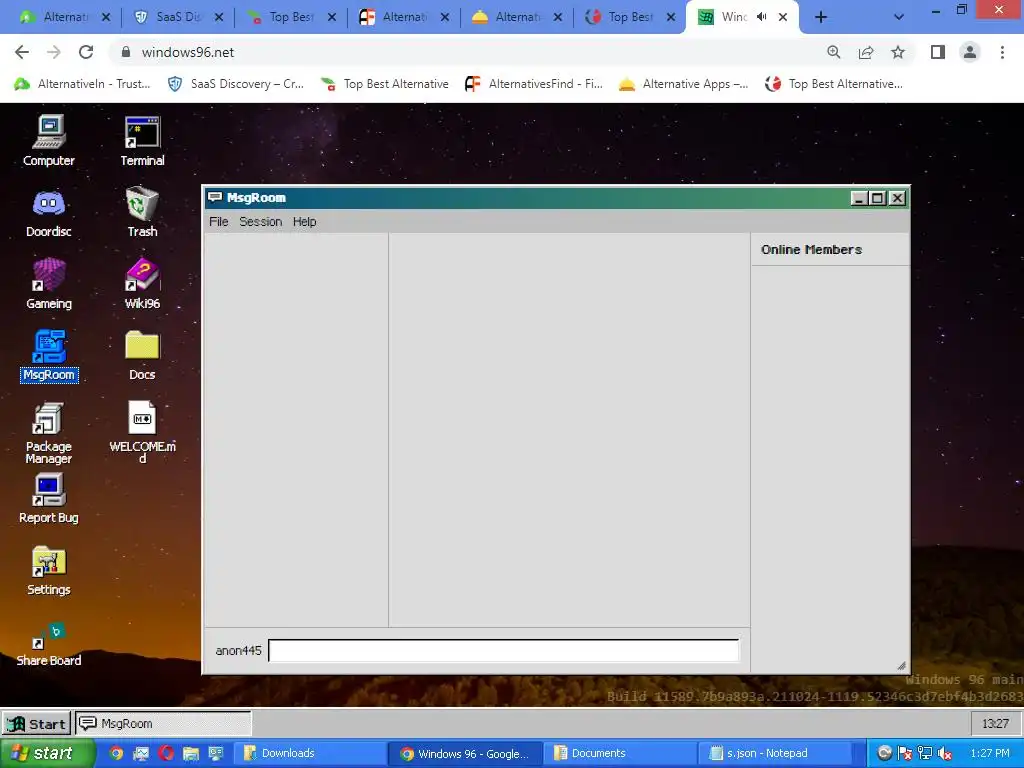The width and height of the screenshot is (1024, 768).
Task: Switch to the SaaS Dis tab
Action: click(178, 17)
